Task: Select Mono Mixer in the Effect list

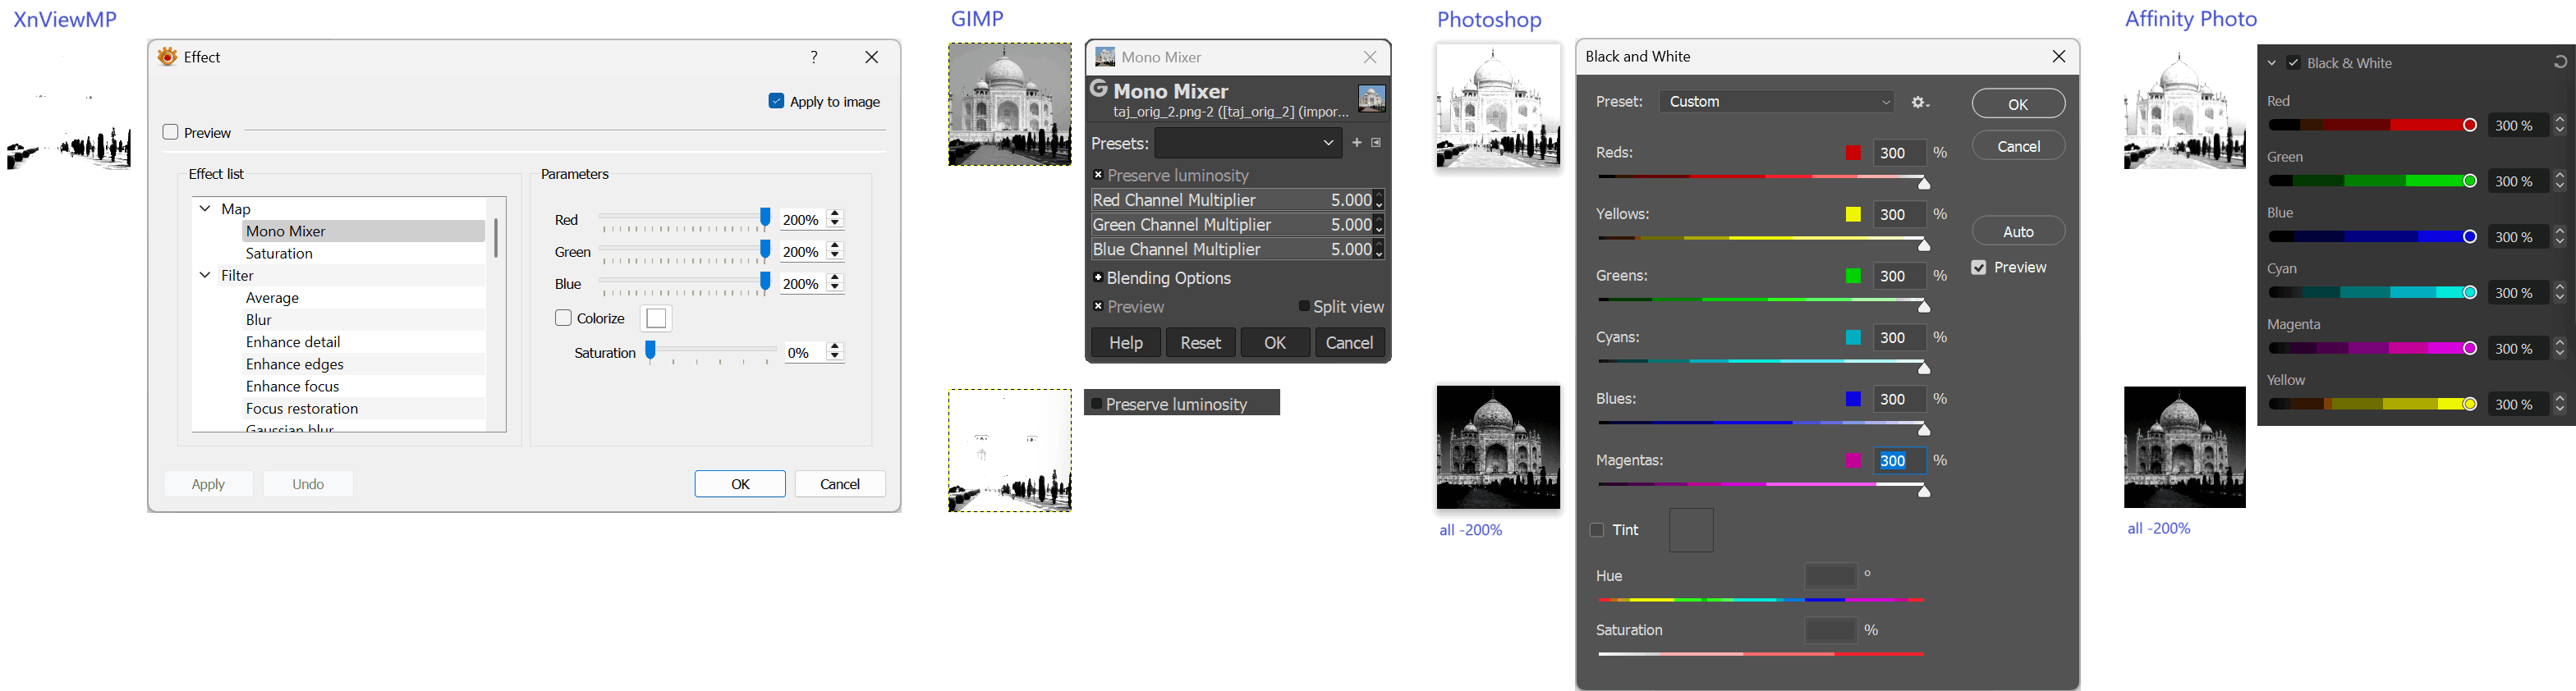Action: (x=363, y=231)
